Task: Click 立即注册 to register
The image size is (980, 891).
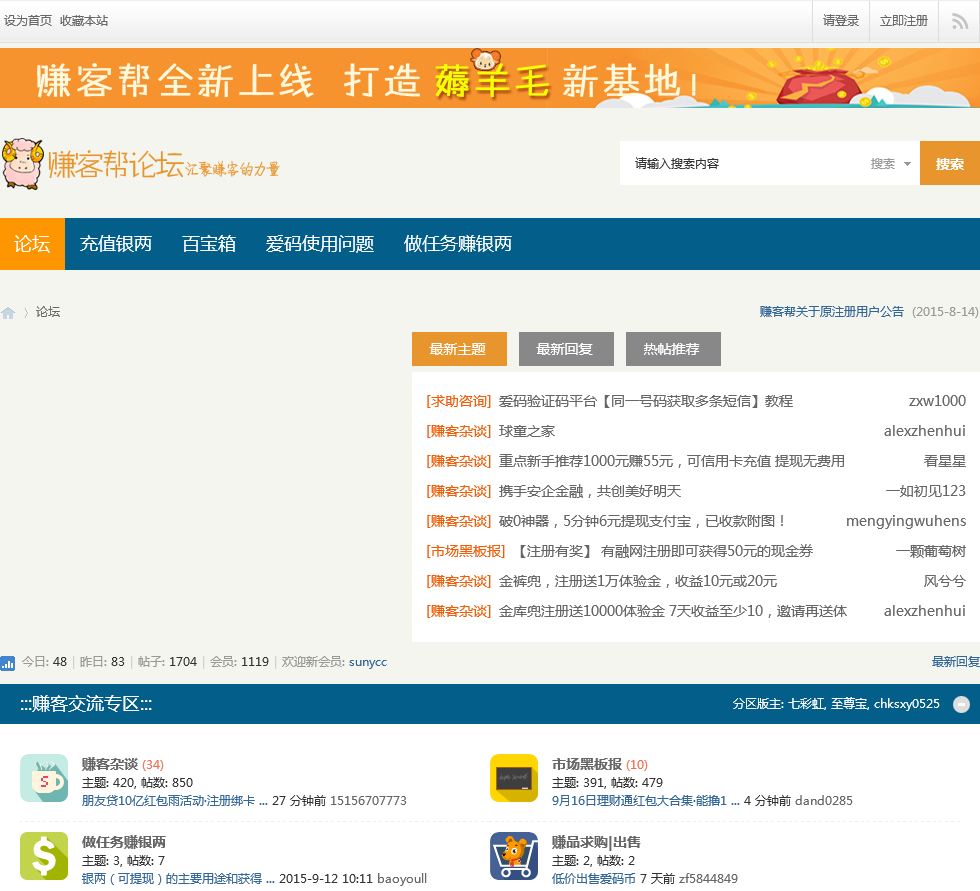Action: tap(904, 21)
